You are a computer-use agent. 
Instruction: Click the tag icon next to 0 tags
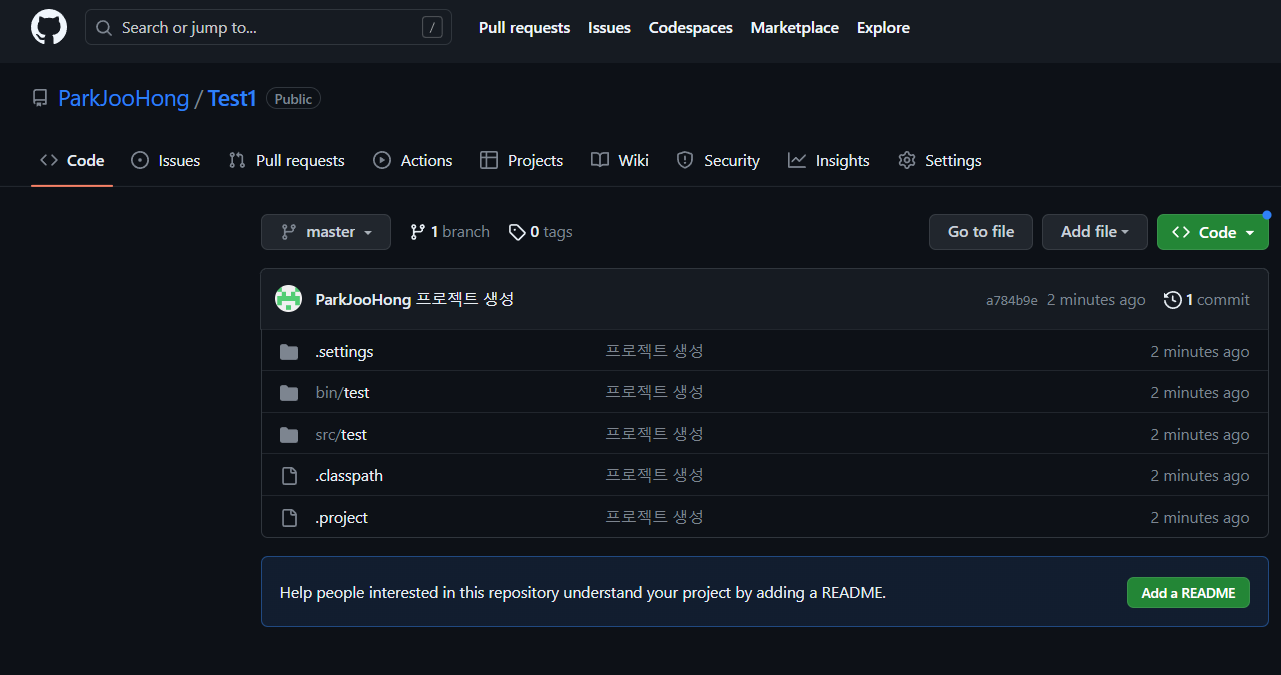click(x=517, y=232)
